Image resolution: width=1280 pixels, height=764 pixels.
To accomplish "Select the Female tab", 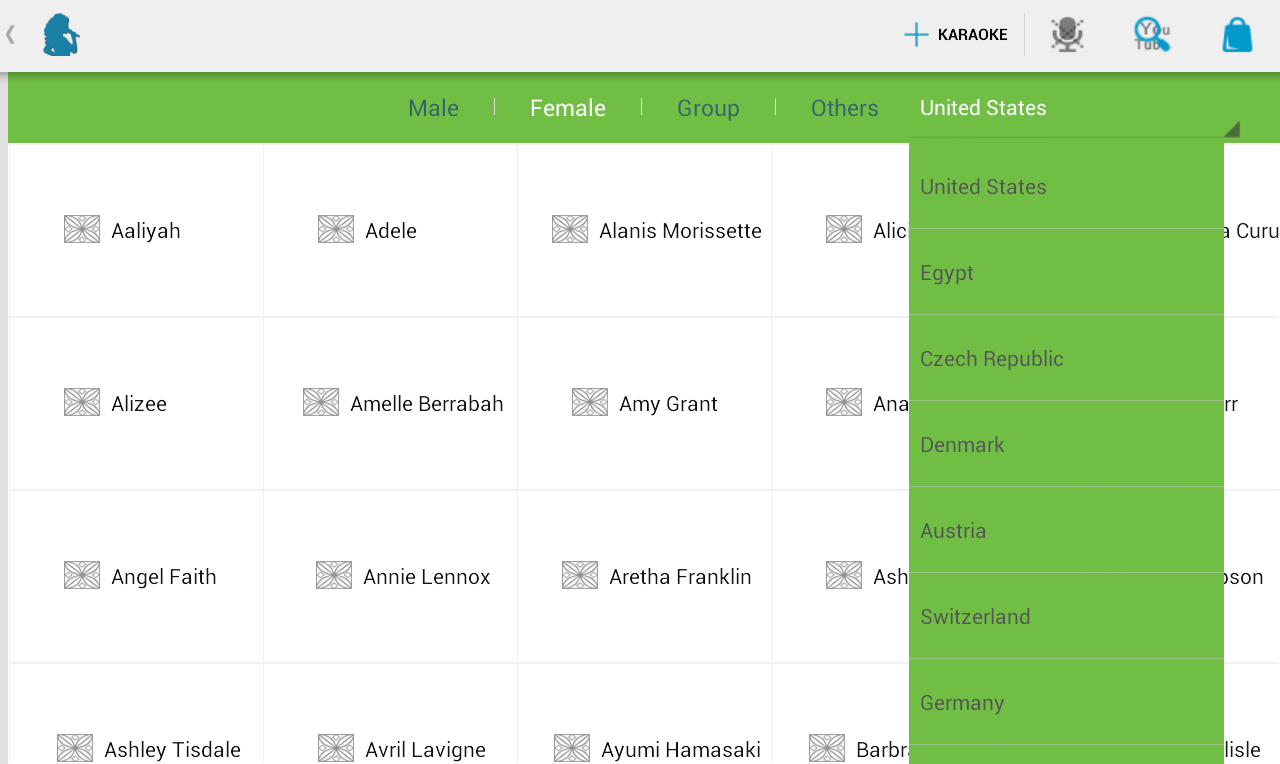I will click(568, 108).
